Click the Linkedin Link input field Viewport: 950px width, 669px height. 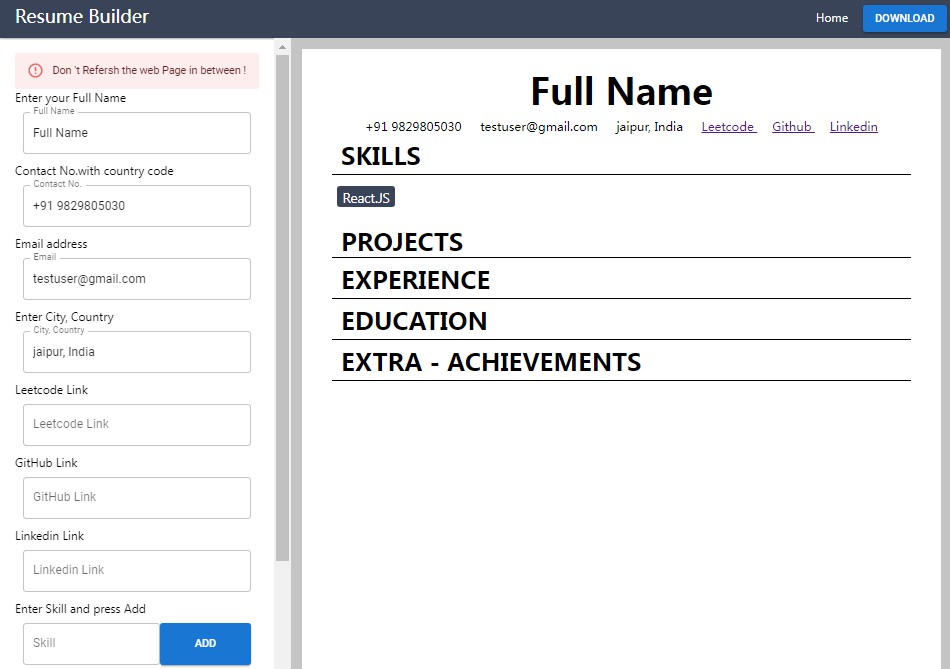(136, 570)
